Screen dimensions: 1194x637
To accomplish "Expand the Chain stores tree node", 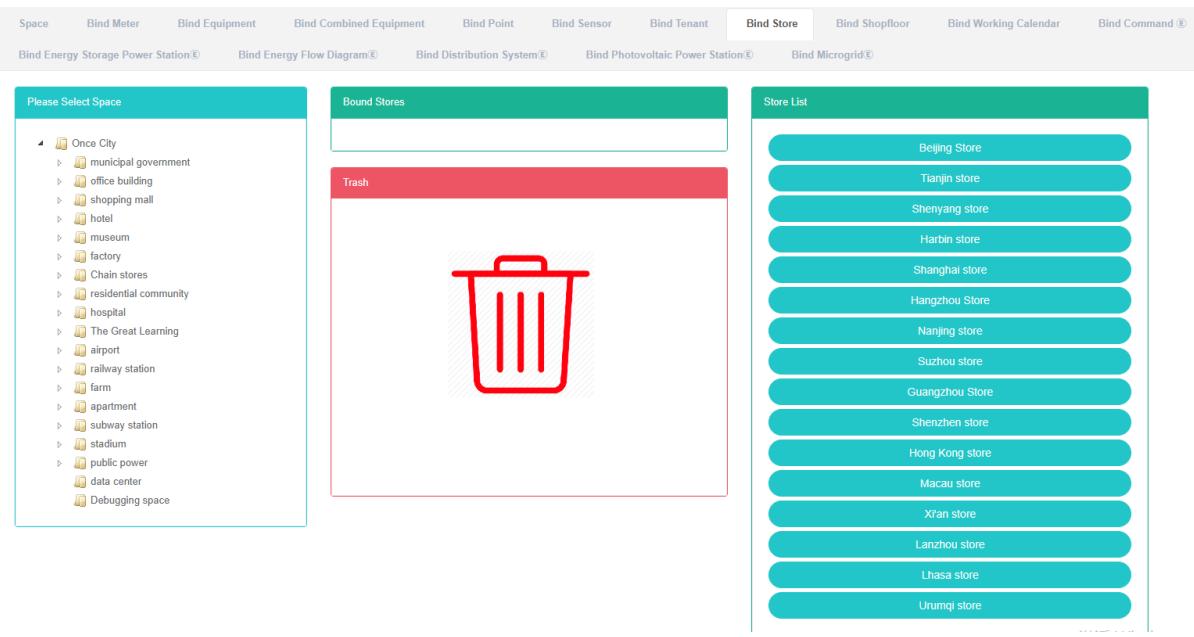I will 60,276.
